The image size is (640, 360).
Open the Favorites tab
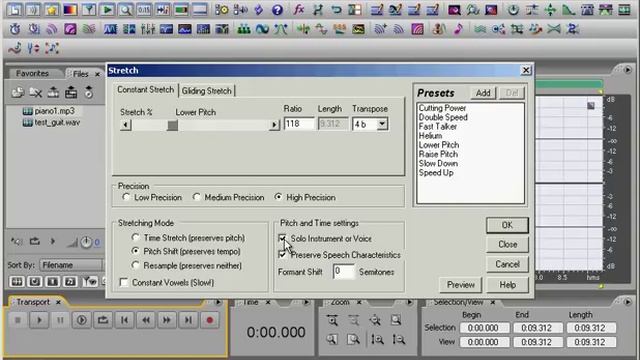pos(32,73)
